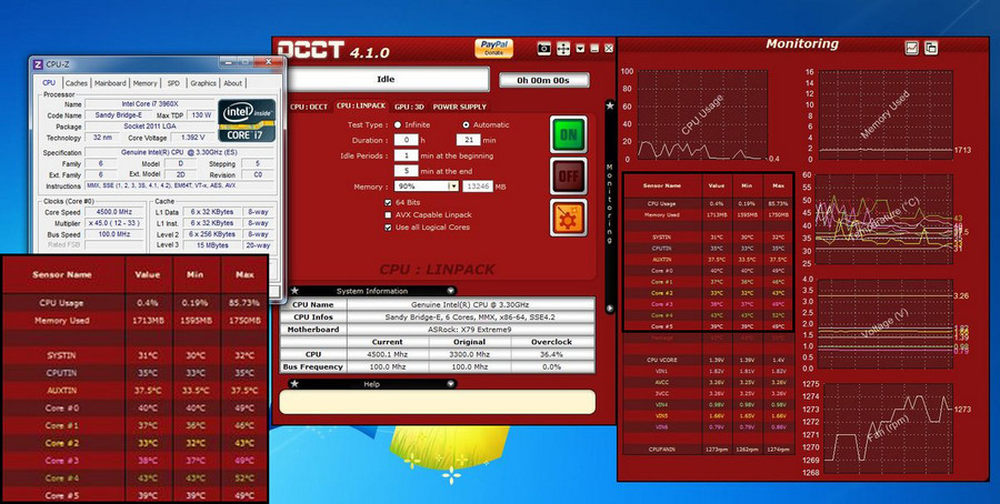1000x504 pixels.
Task: Select the Infinite test type radio button
Action: coord(398,125)
